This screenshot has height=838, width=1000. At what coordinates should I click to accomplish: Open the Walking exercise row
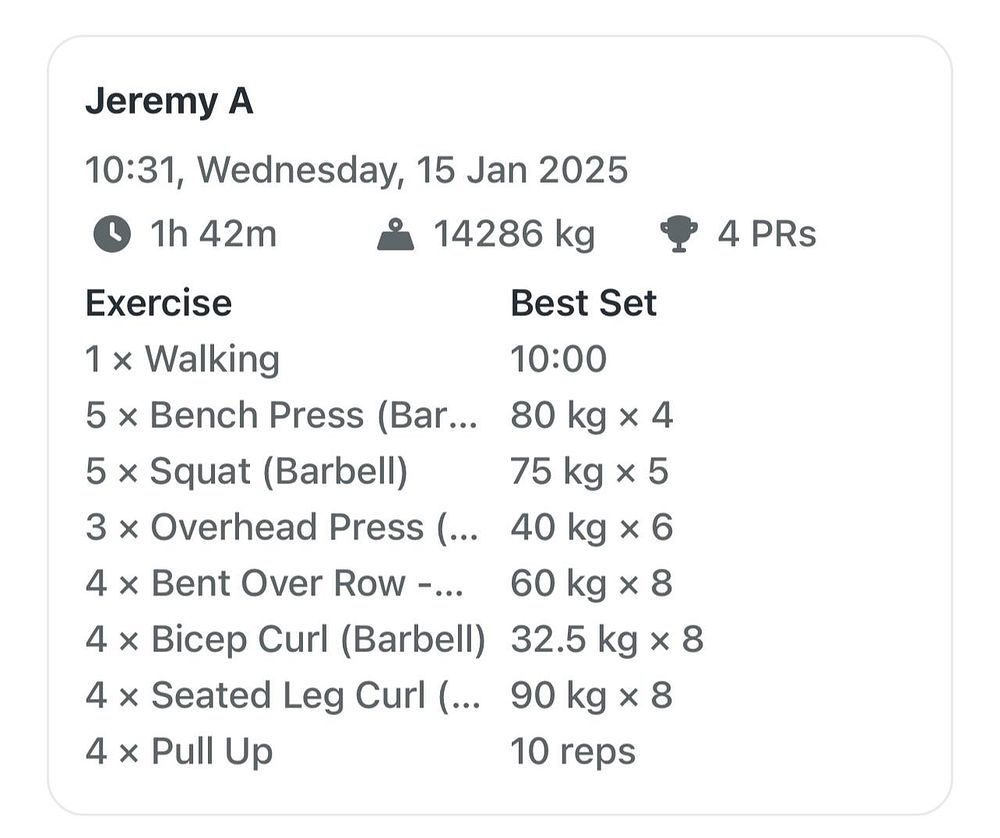tap(182, 359)
